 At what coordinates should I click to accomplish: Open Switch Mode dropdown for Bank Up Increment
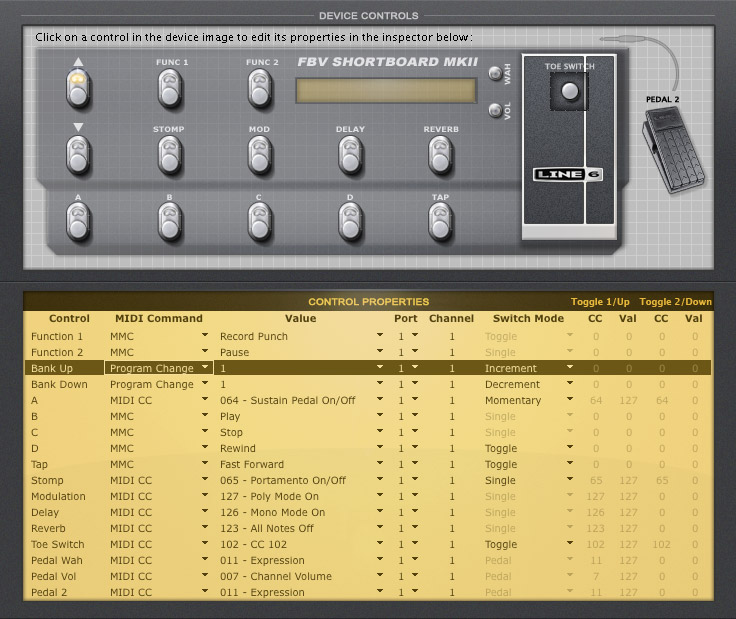click(570, 367)
